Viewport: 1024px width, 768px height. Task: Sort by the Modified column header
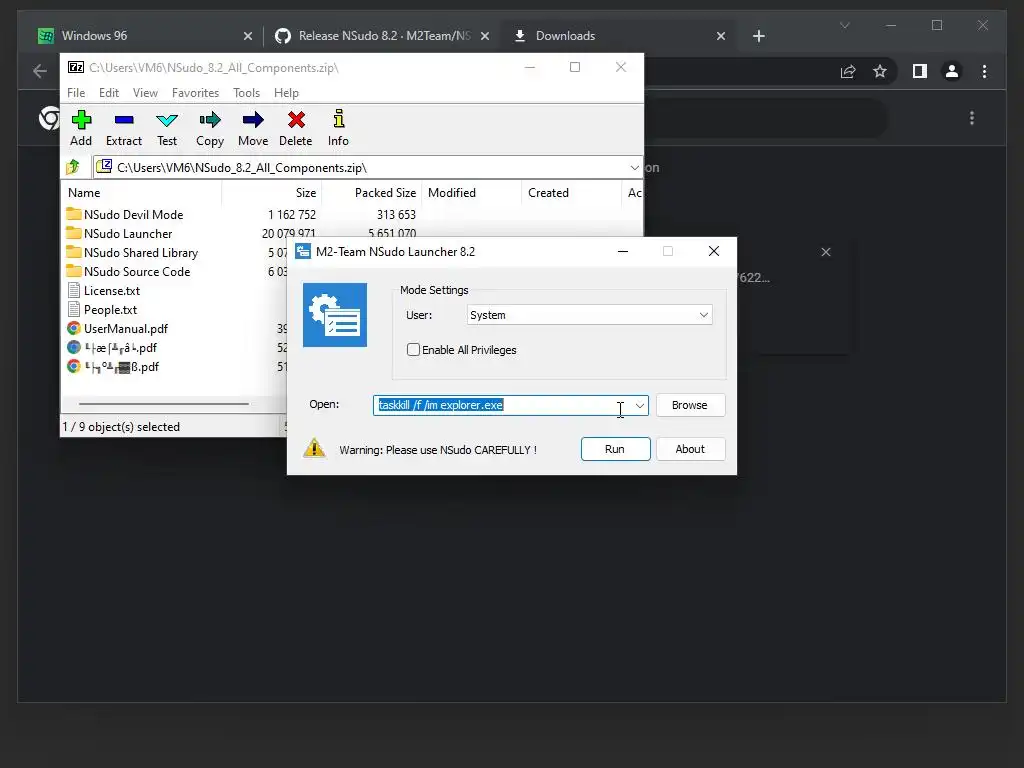472,193
